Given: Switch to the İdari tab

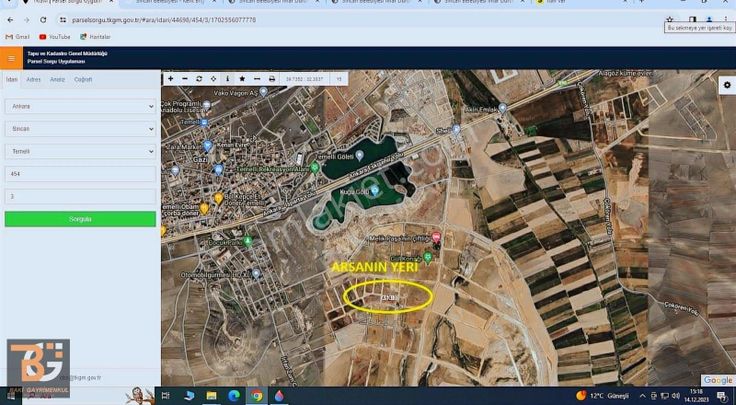Looking at the screenshot, I should coord(12,79).
